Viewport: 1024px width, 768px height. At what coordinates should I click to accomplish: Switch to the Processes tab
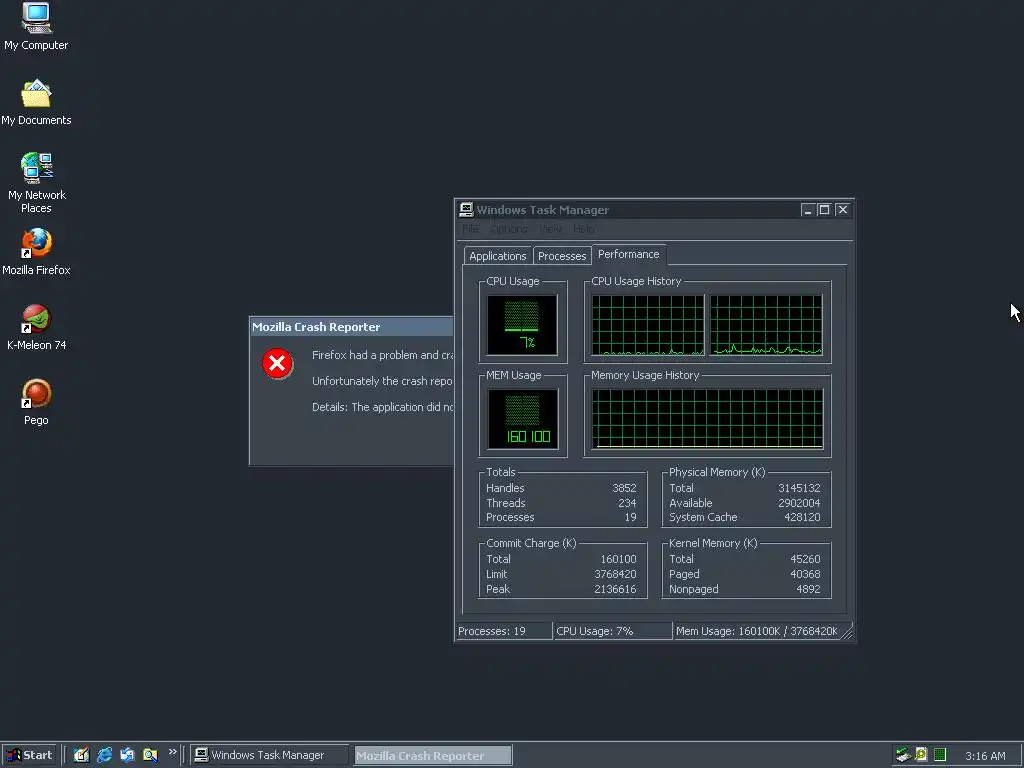coord(562,256)
